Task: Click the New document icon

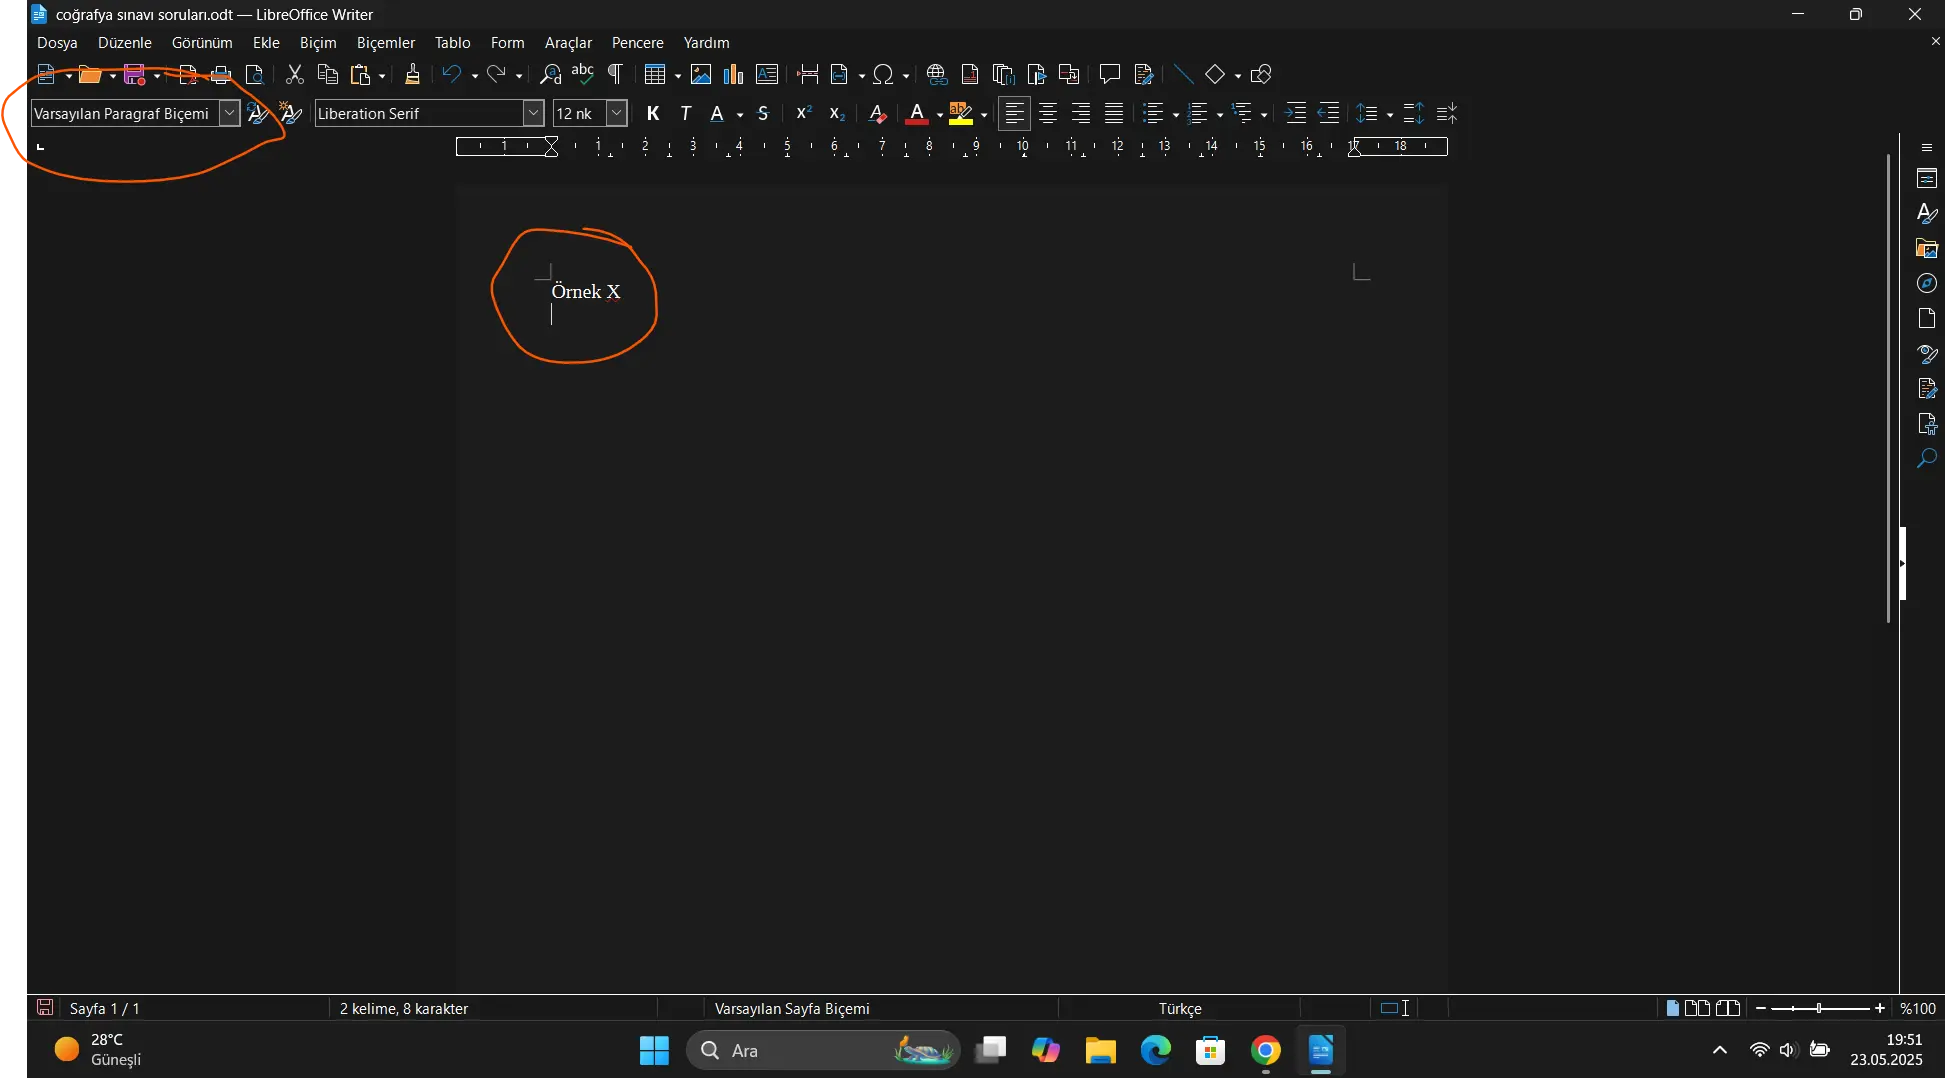Action: pos(46,74)
